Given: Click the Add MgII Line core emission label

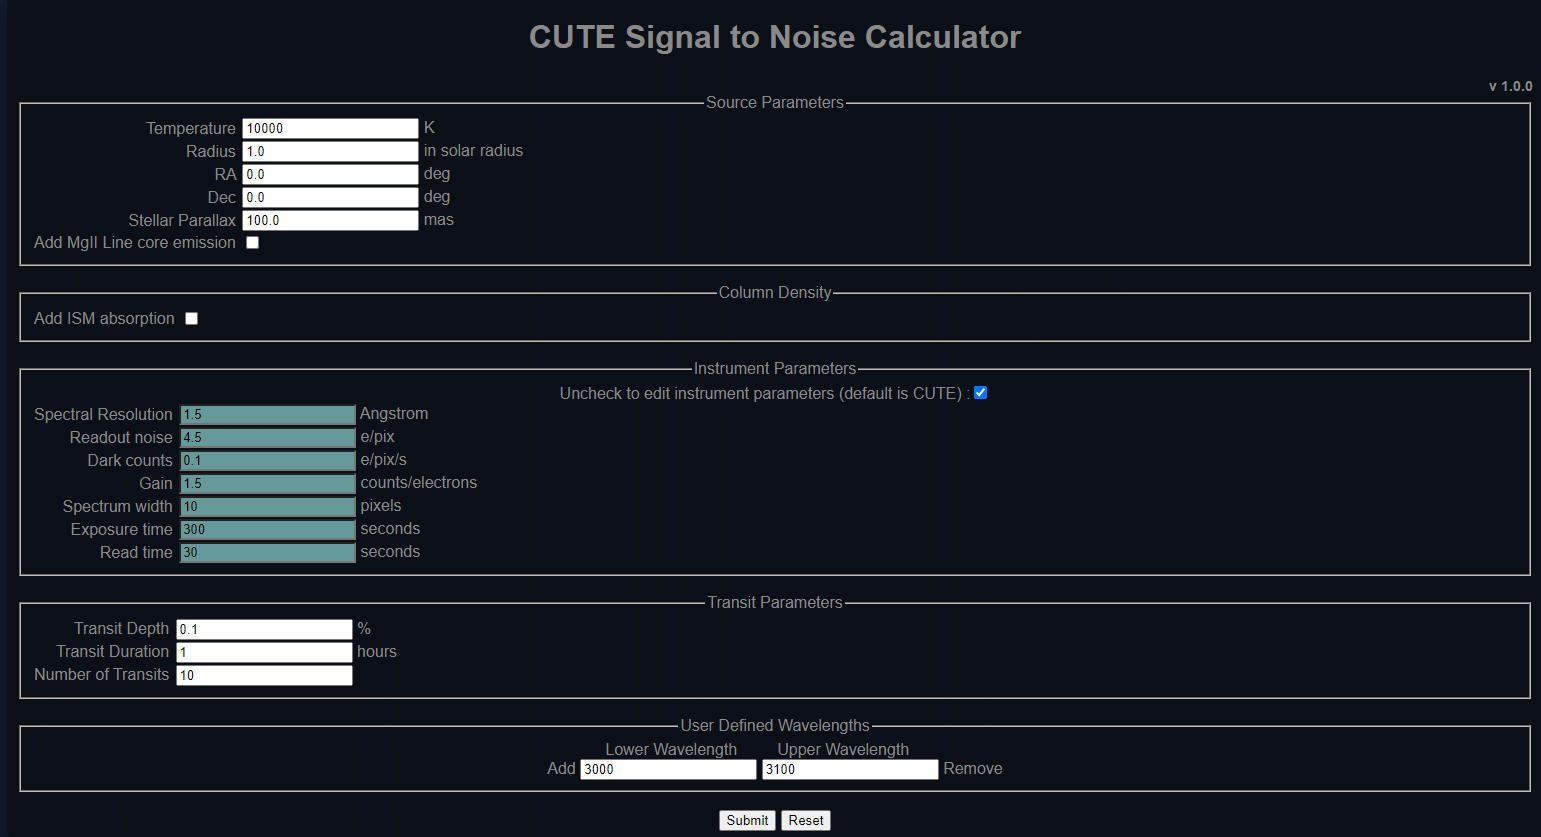Looking at the screenshot, I should (135, 242).
